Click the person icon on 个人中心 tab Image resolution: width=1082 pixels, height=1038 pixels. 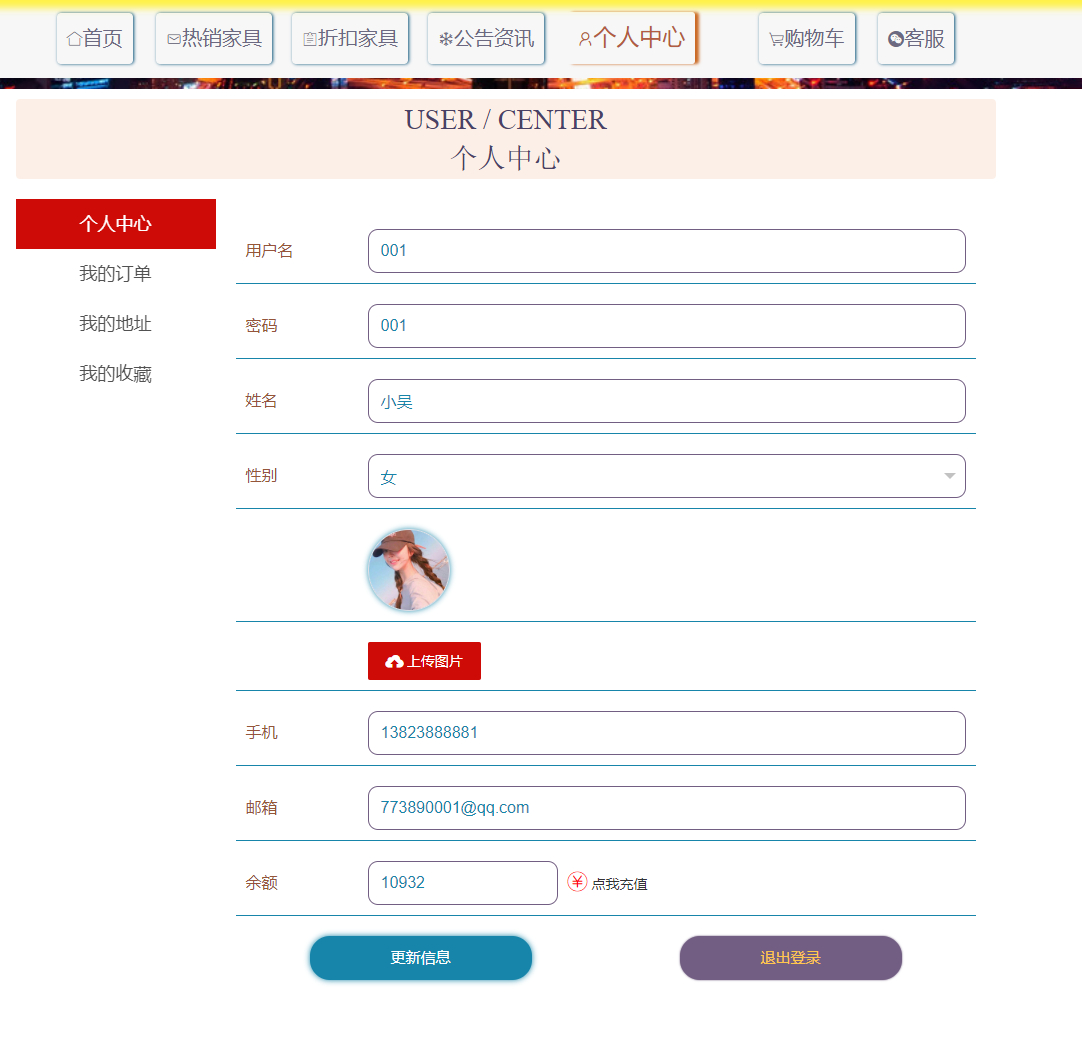(x=583, y=38)
